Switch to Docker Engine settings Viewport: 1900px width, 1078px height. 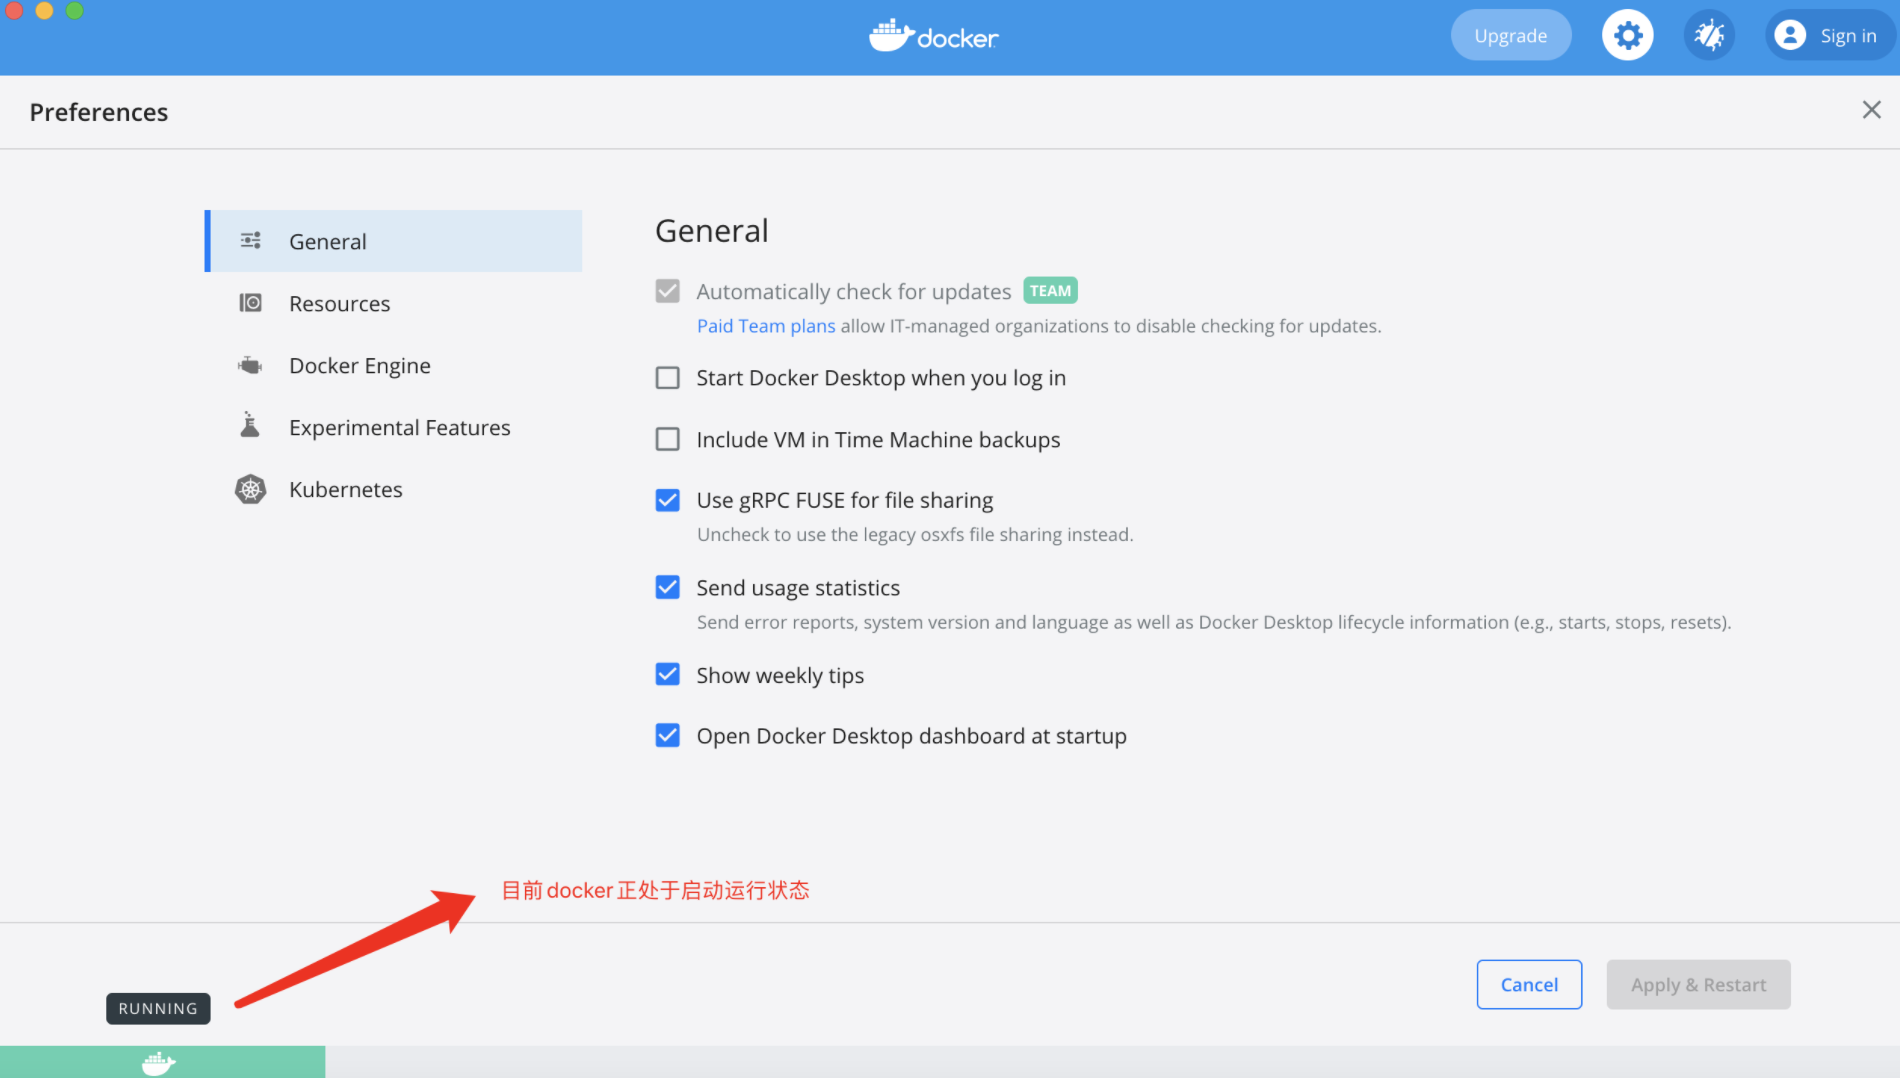pyautogui.click(x=393, y=365)
